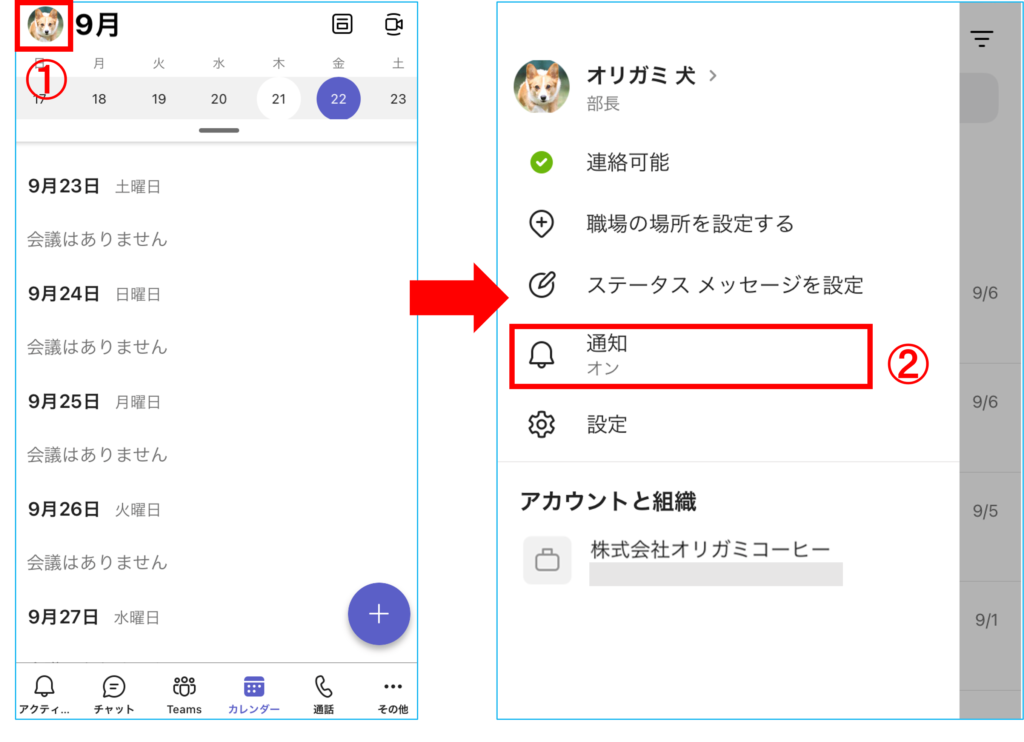Switch to the アクティビティ tab

point(44,694)
